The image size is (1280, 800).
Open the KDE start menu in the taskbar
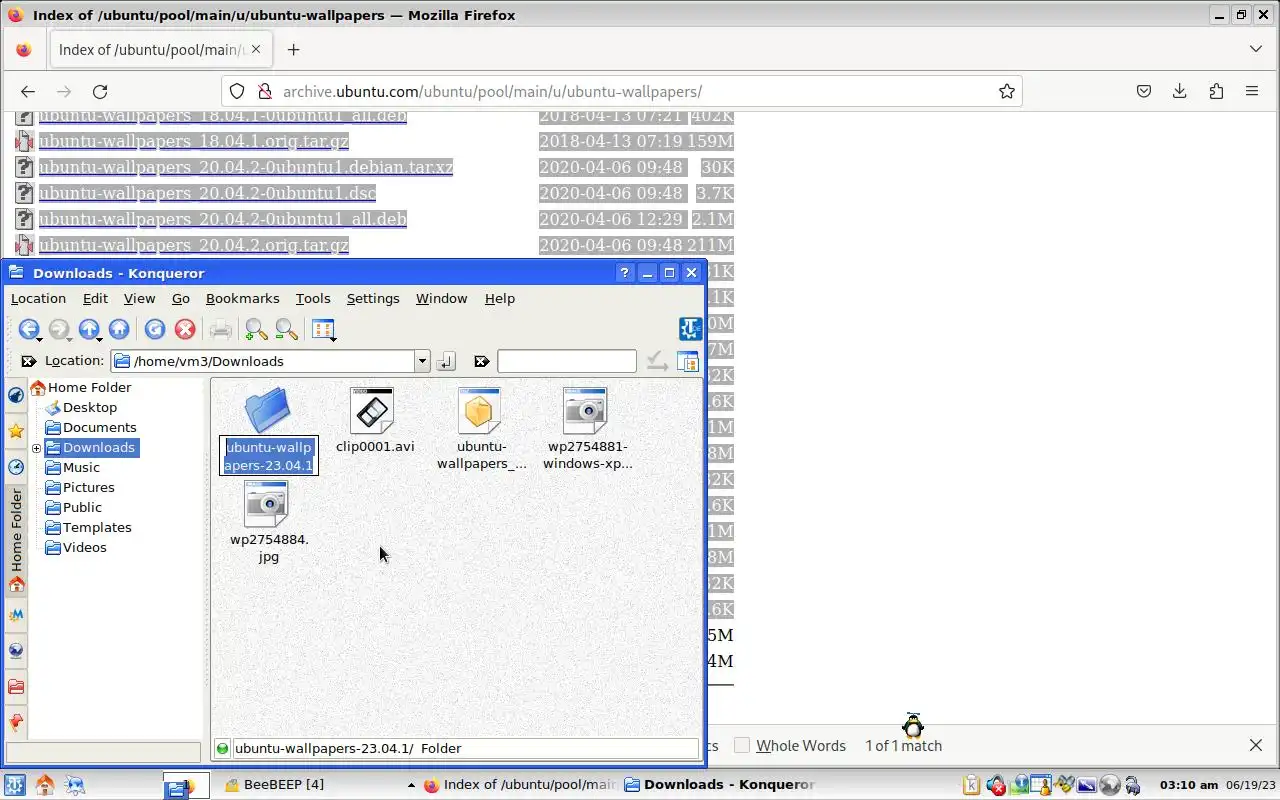(14, 785)
